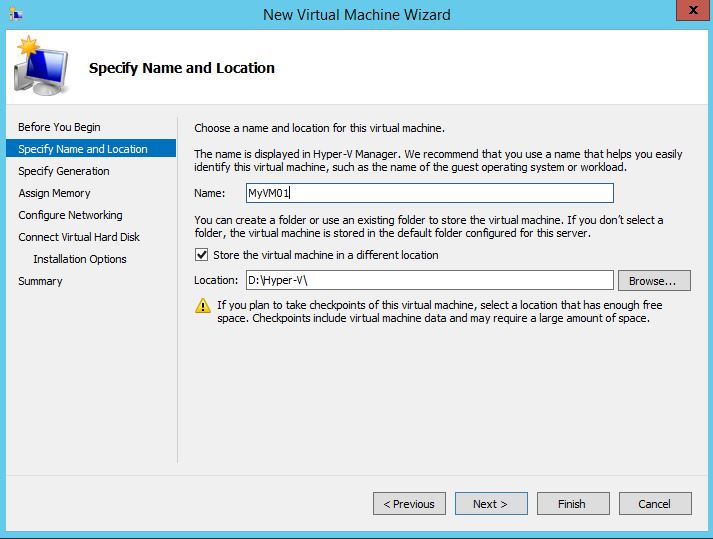Go to the Summary step
Screen dimensions: 713x539
point(40,281)
